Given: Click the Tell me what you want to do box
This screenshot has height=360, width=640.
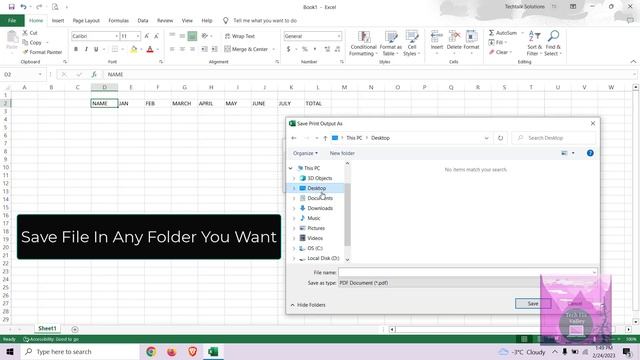Looking at the screenshot, I should 265,20.
